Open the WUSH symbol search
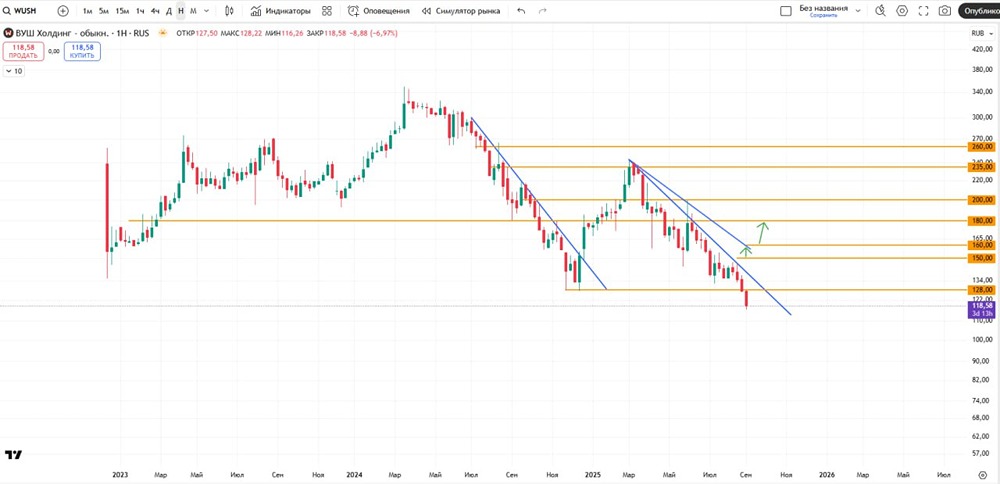The height and width of the screenshot is (484, 1000). (x=19, y=11)
